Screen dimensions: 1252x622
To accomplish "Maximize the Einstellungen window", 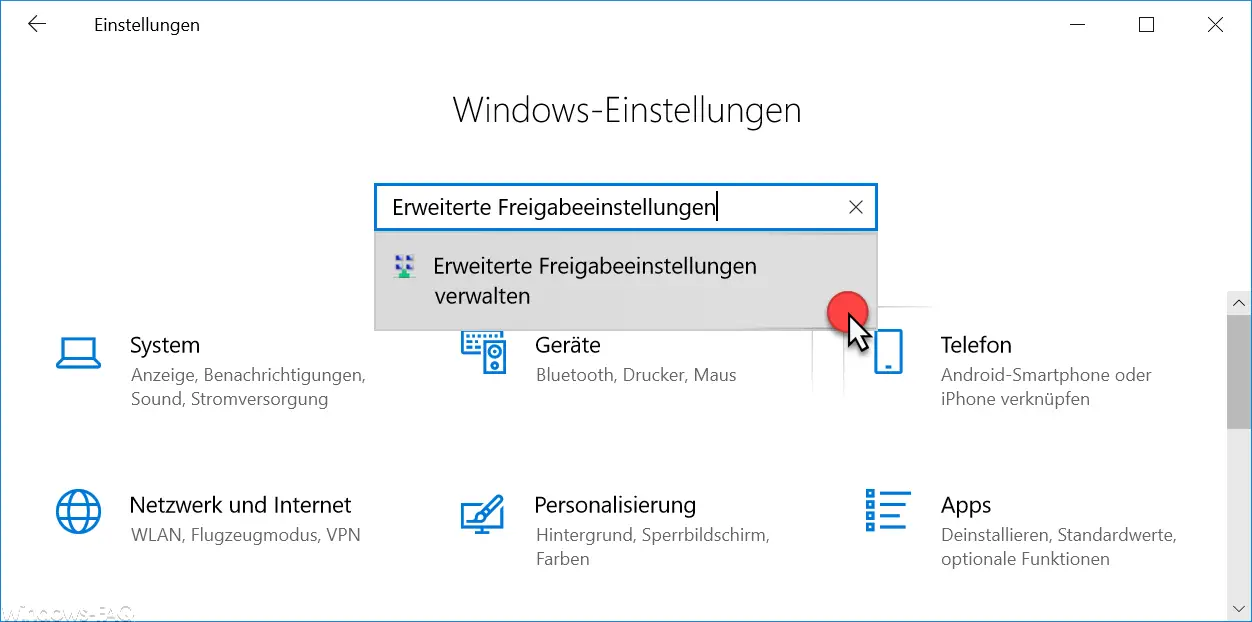I will pyautogui.click(x=1146, y=25).
